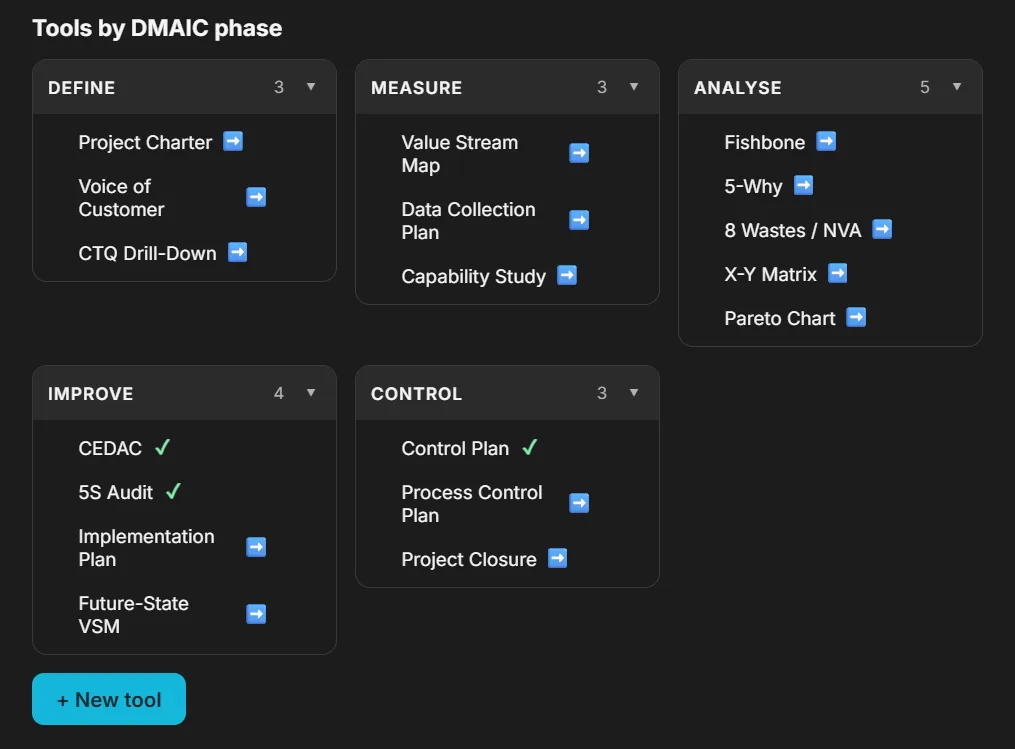The image size is (1015, 749).
Task: Click the green checkmark next to 5S Audit
Action: coord(173,491)
